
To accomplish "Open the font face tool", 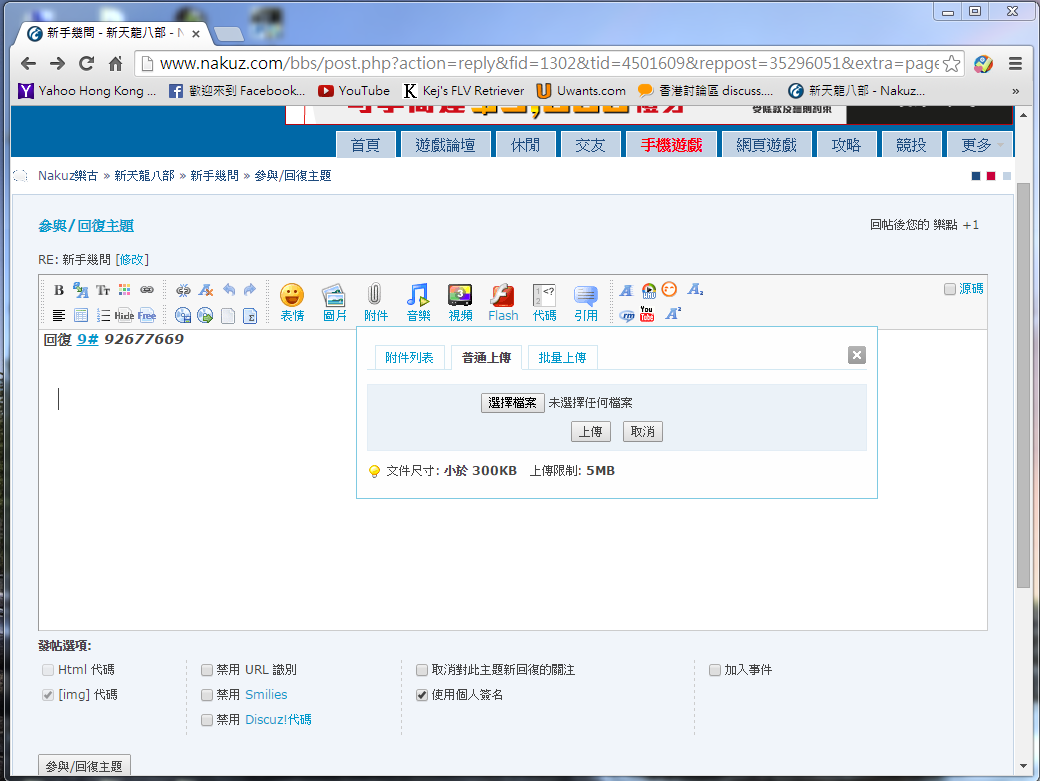I will click(81, 290).
